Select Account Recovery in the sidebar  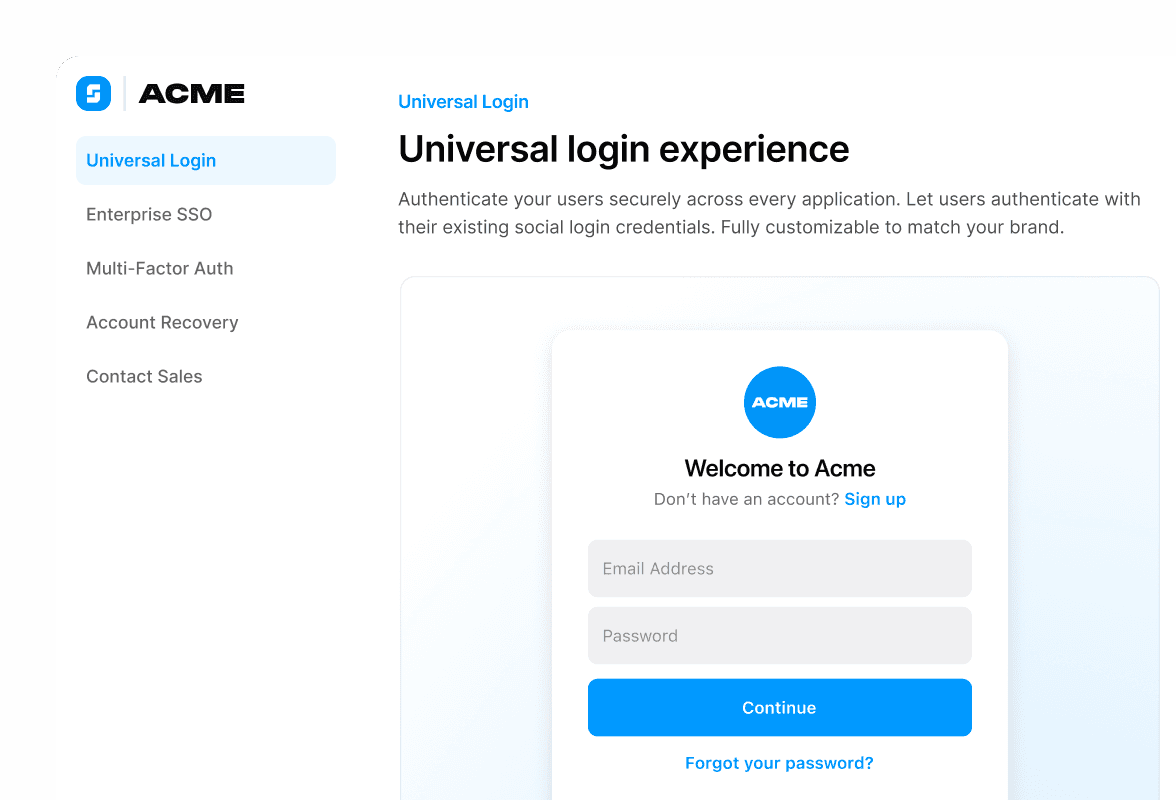[x=162, y=322]
